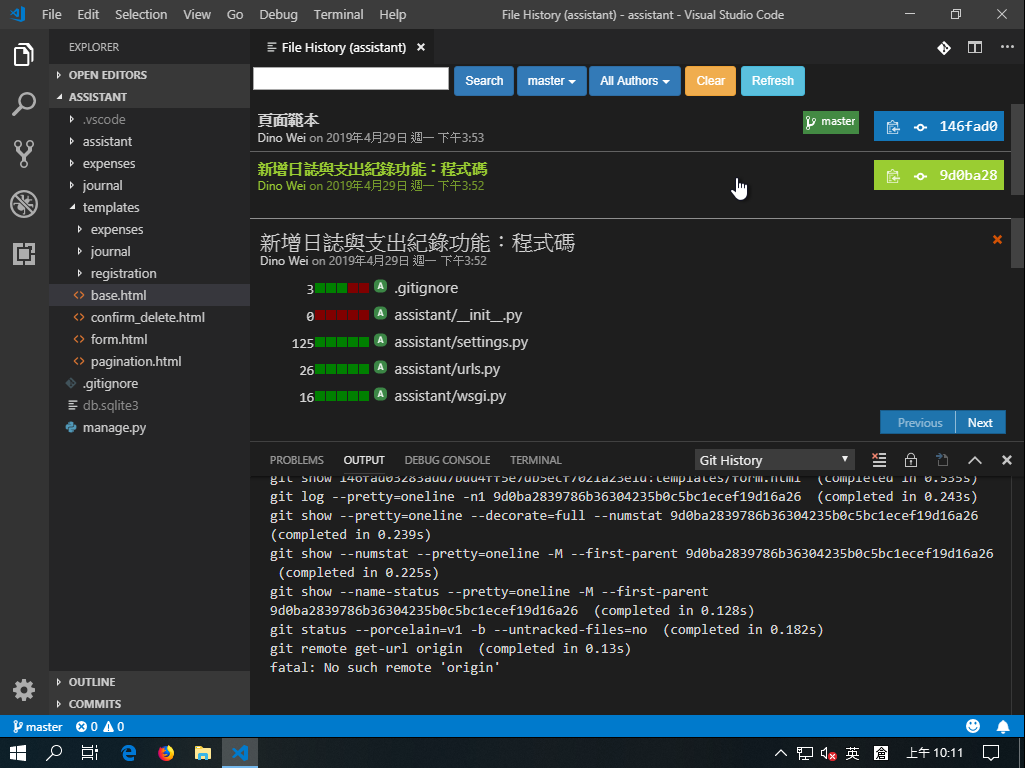Image resolution: width=1025 pixels, height=768 pixels.
Task: Open the Debug view icon
Action: [24, 204]
